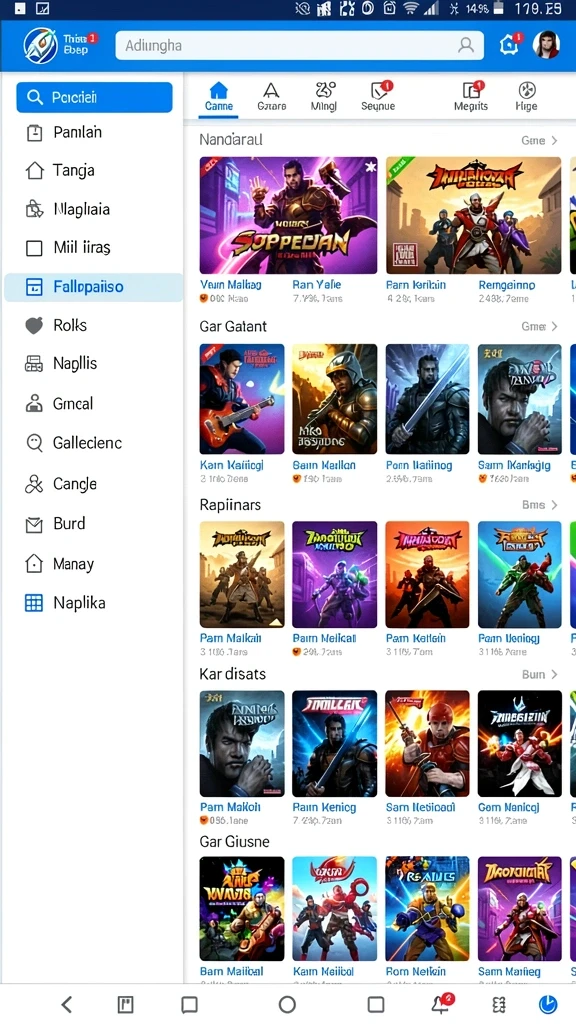This screenshot has width=576, height=1024.
Task: Open the purple Soppecjan game banner
Action: click(x=289, y=215)
